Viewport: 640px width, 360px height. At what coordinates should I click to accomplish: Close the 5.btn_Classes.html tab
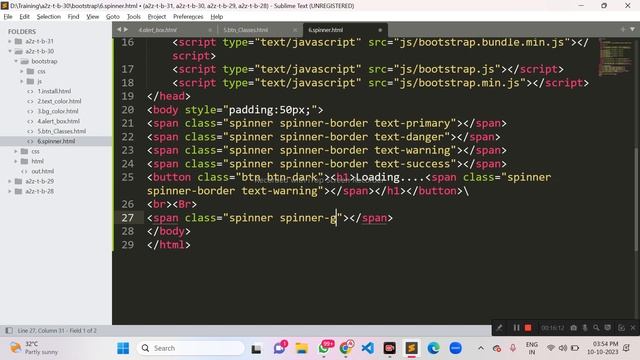pyautogui.click(x=295, y=30)
